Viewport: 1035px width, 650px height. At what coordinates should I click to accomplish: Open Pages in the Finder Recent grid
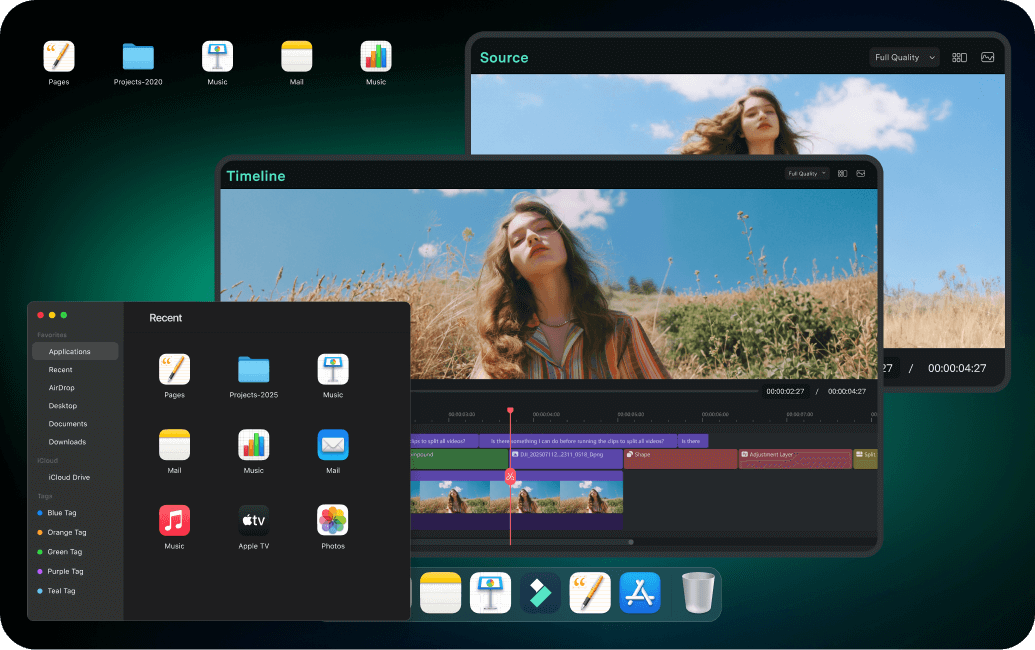174,369
